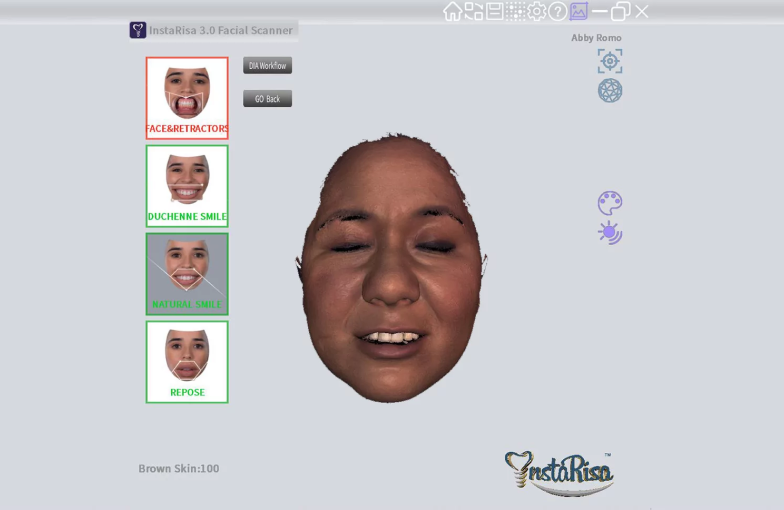Click the Brown Skin:100 value label
Screen dimensions: 784x510
(x=179, y=468)
